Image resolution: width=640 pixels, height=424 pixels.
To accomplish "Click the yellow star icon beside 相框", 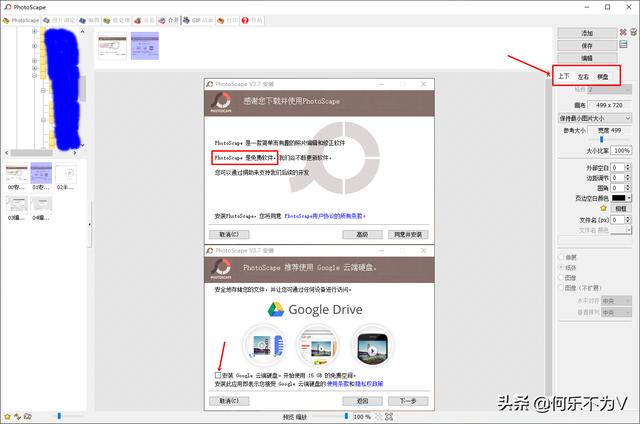I will (x=603, y=209).
